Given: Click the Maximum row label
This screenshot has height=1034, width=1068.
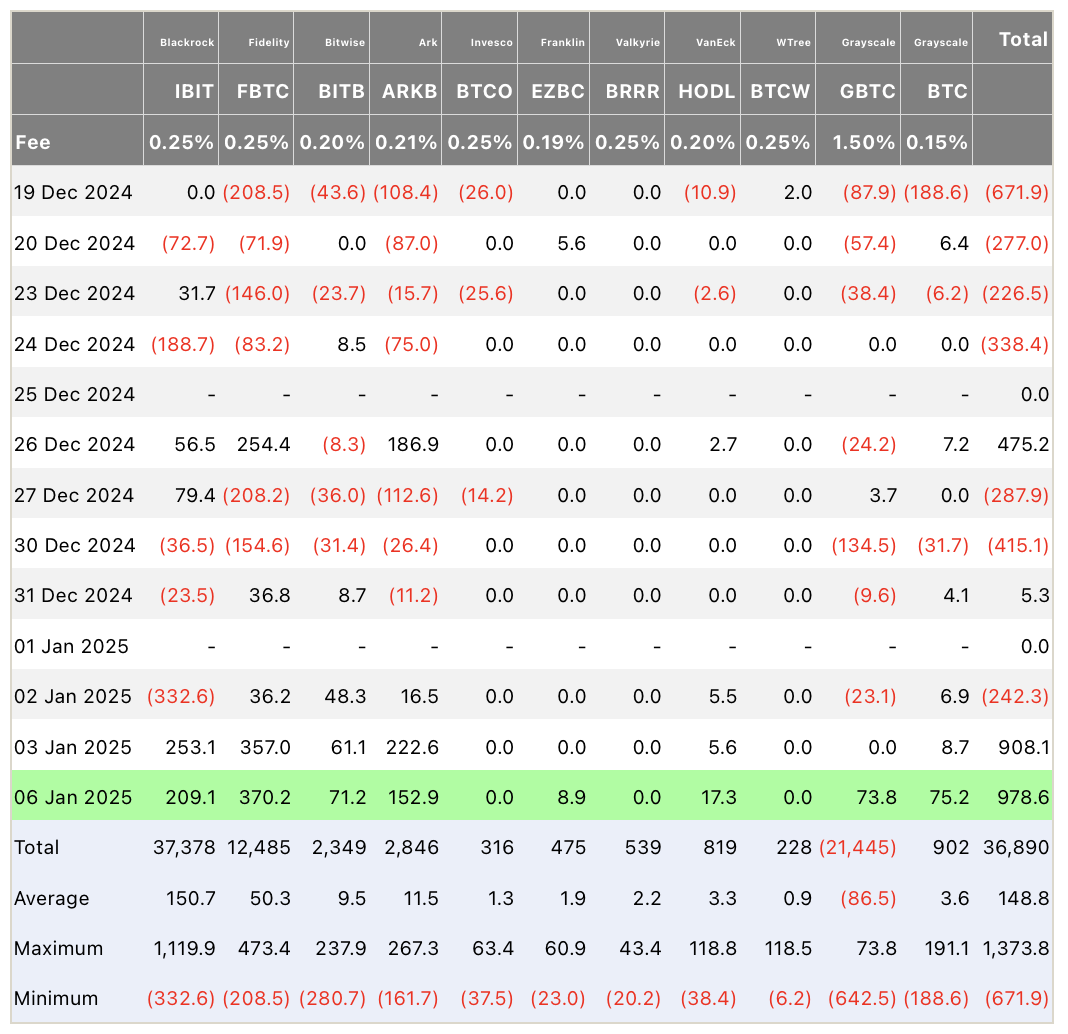Looking at the screenshot, I should pos(59,948).
